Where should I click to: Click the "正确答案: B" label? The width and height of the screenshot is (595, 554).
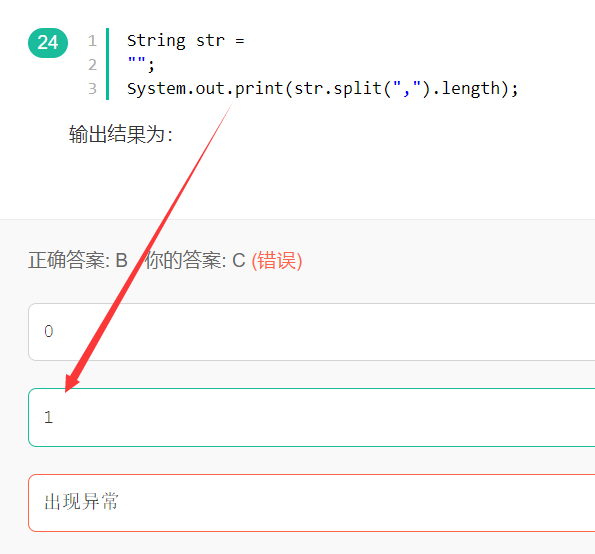coord(78,261)
